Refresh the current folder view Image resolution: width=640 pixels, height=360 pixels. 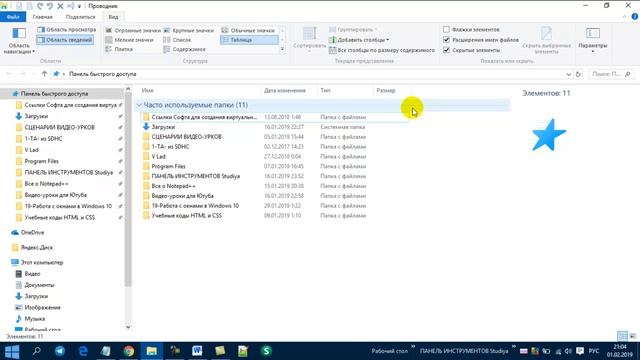tap(578, 74)
